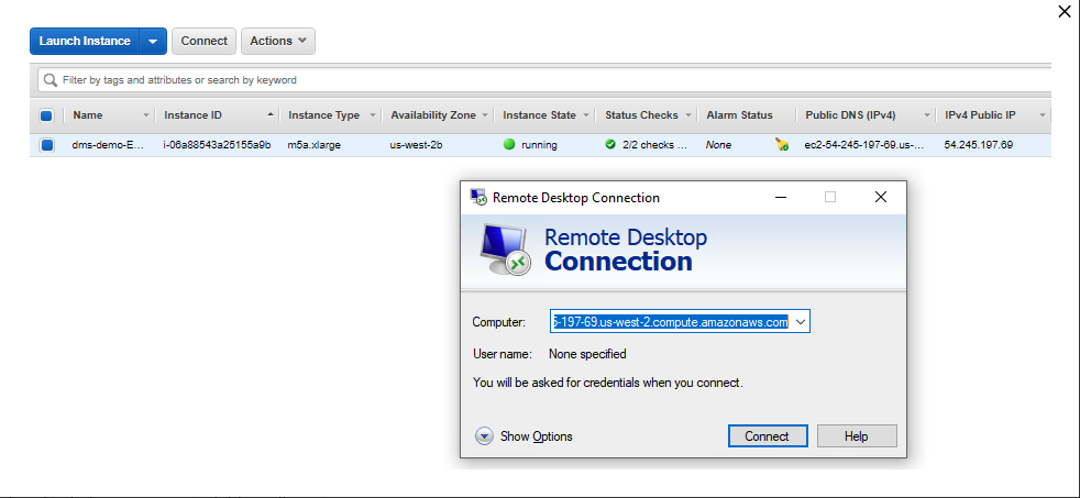Click the Help button in the dialog

coord(856,436)
